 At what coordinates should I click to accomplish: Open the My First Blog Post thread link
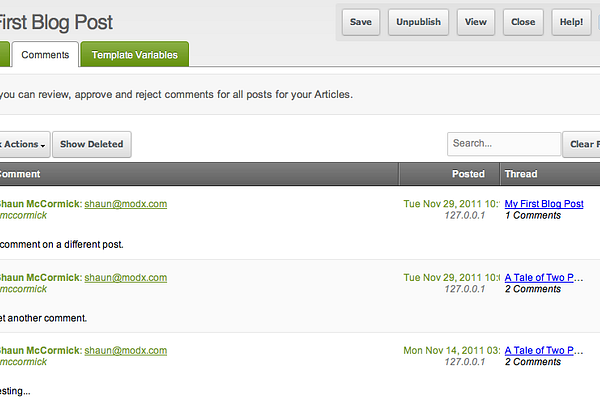(x=544, y=204)
